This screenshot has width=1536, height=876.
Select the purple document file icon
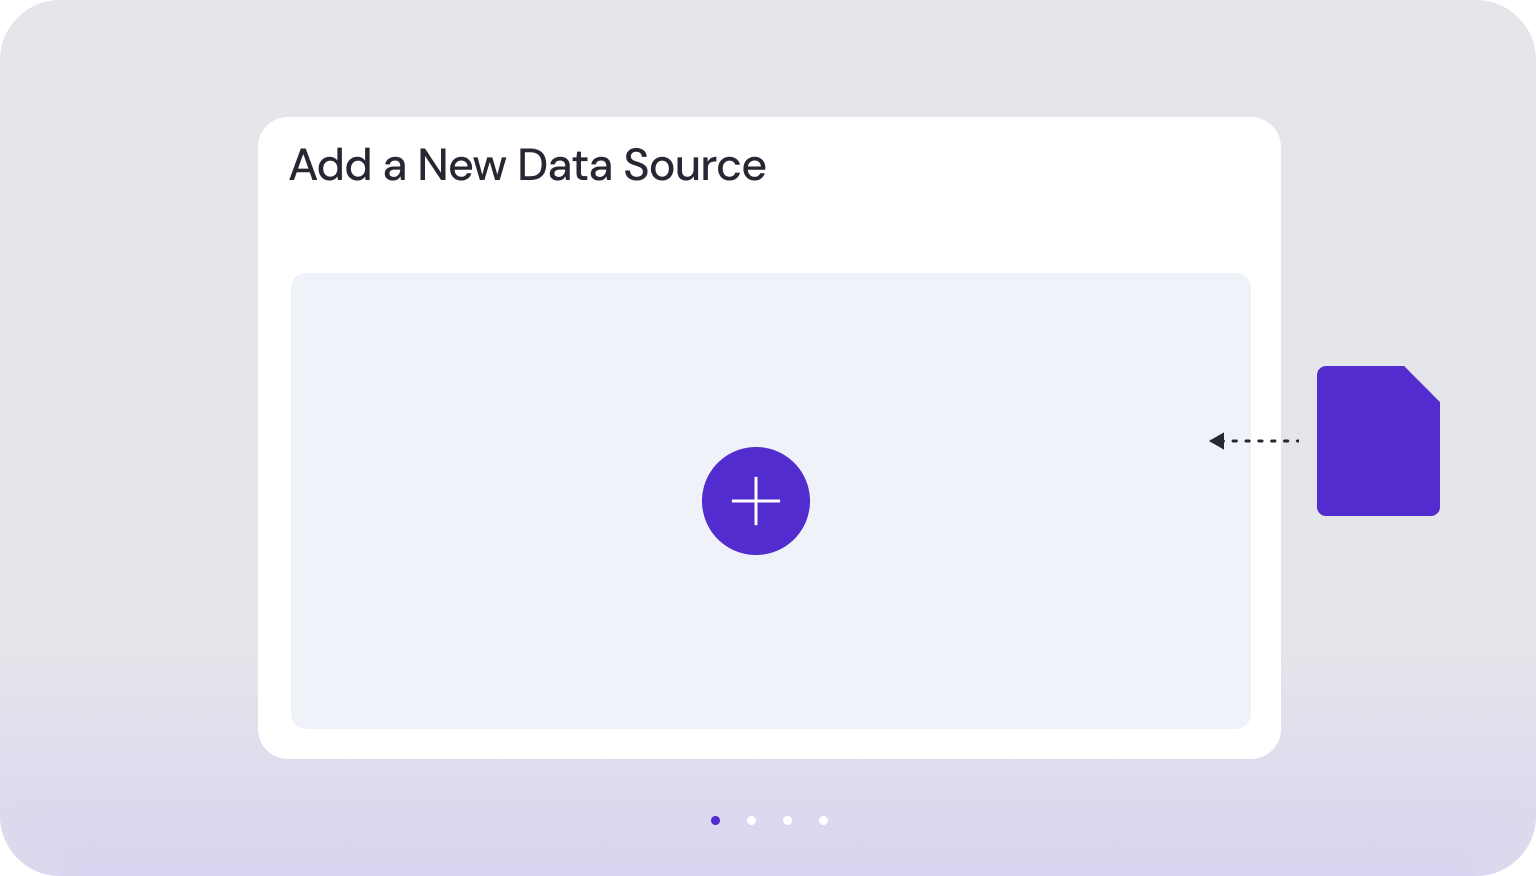point(1378,441)
